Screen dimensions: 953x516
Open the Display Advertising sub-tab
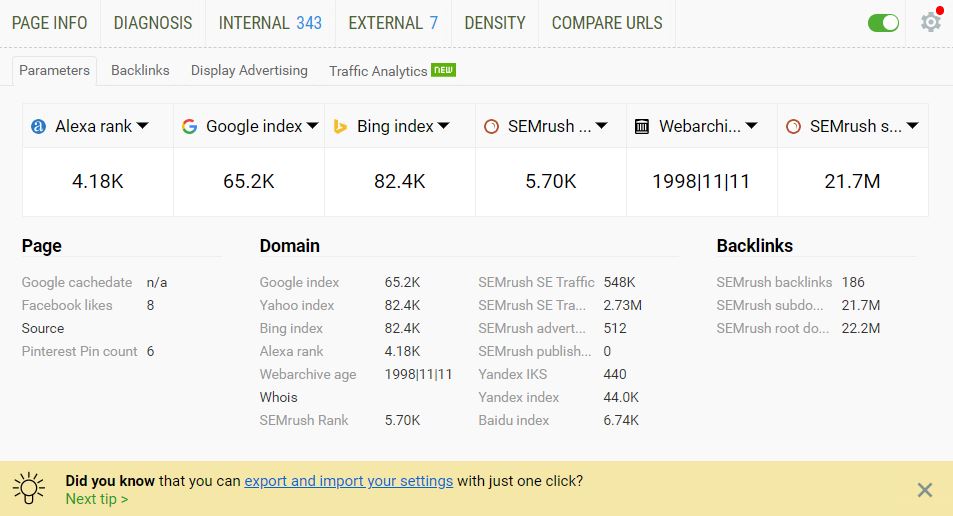[x=249, y=71]
